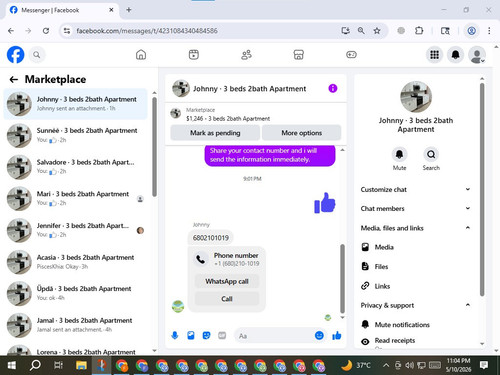Open the $1,246 Marketplace listing link

[x=228, y=118]
